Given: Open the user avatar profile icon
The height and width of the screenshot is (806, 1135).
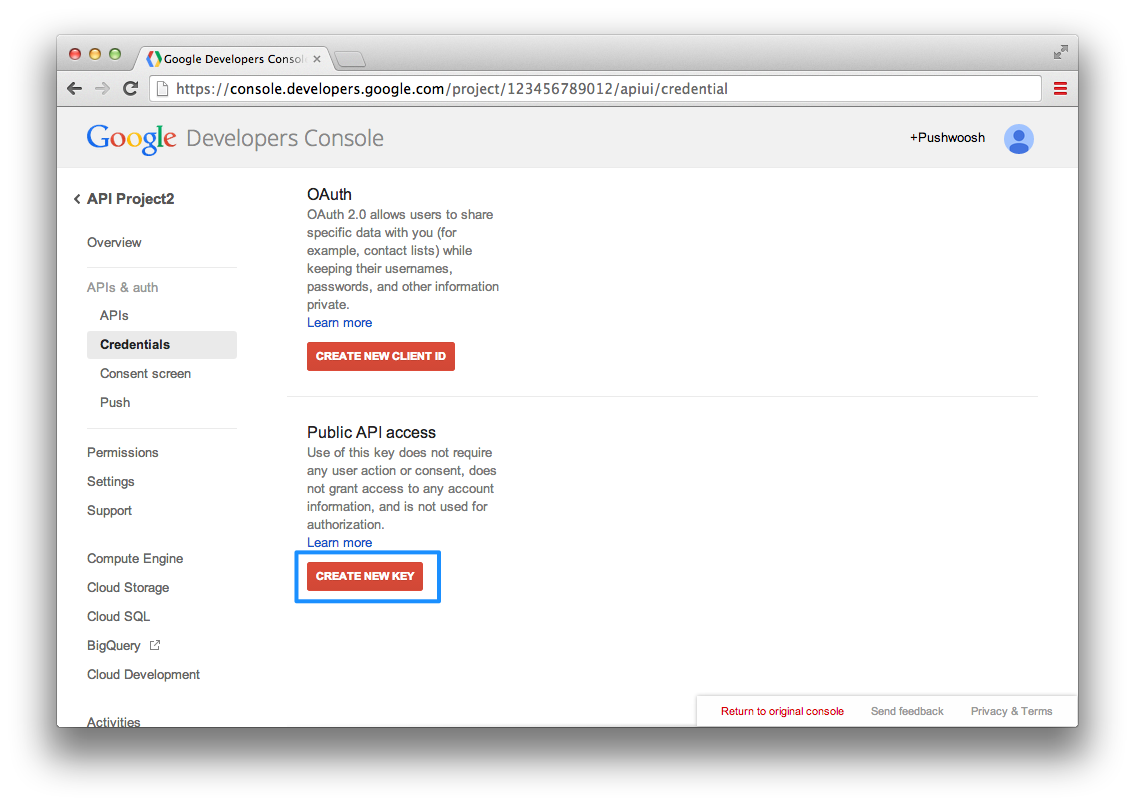Looking at the screenshot, I should pyautogui.click(x=1018, y=138).
